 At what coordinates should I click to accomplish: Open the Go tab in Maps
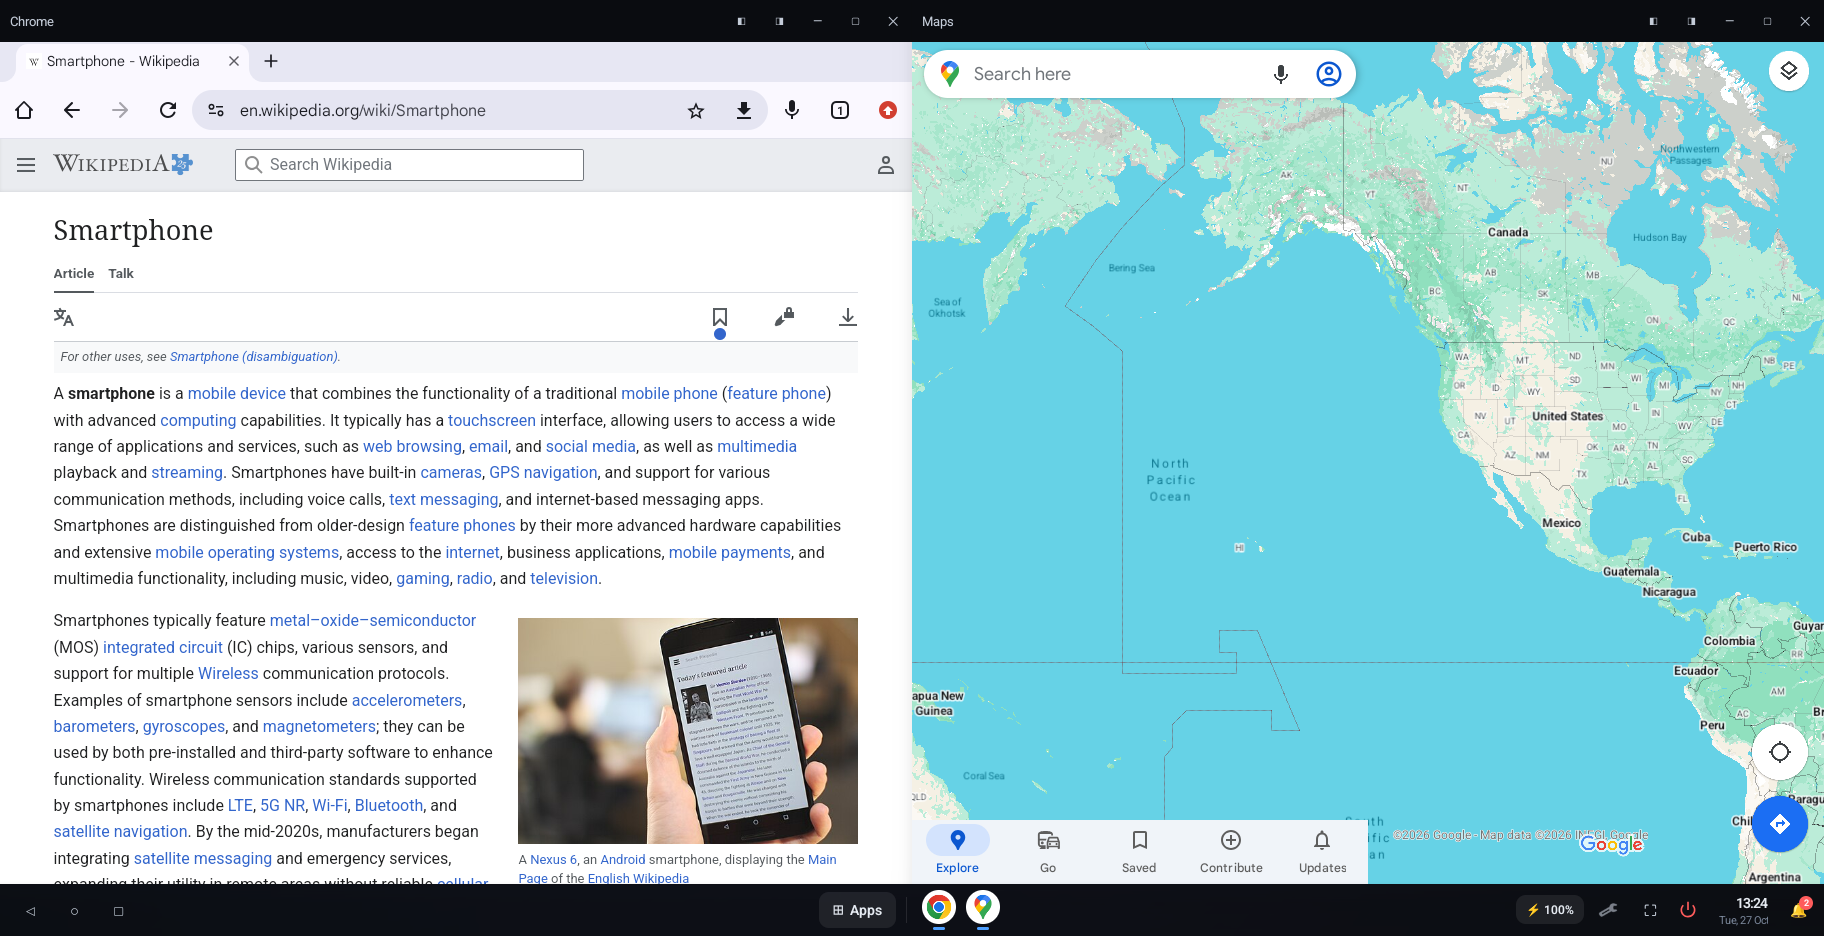click(x=1048, y=852)
